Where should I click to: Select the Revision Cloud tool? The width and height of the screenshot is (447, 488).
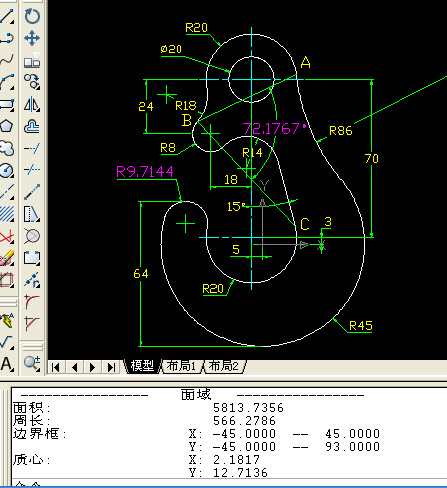coord(7,148)
